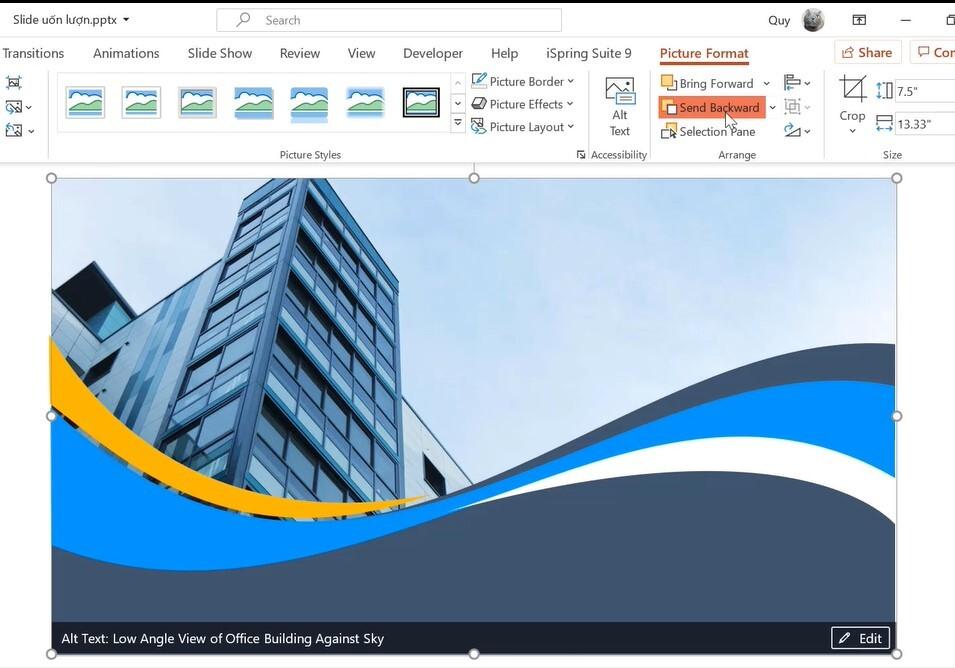Open the Picture Styles dialog launcher

580,155
